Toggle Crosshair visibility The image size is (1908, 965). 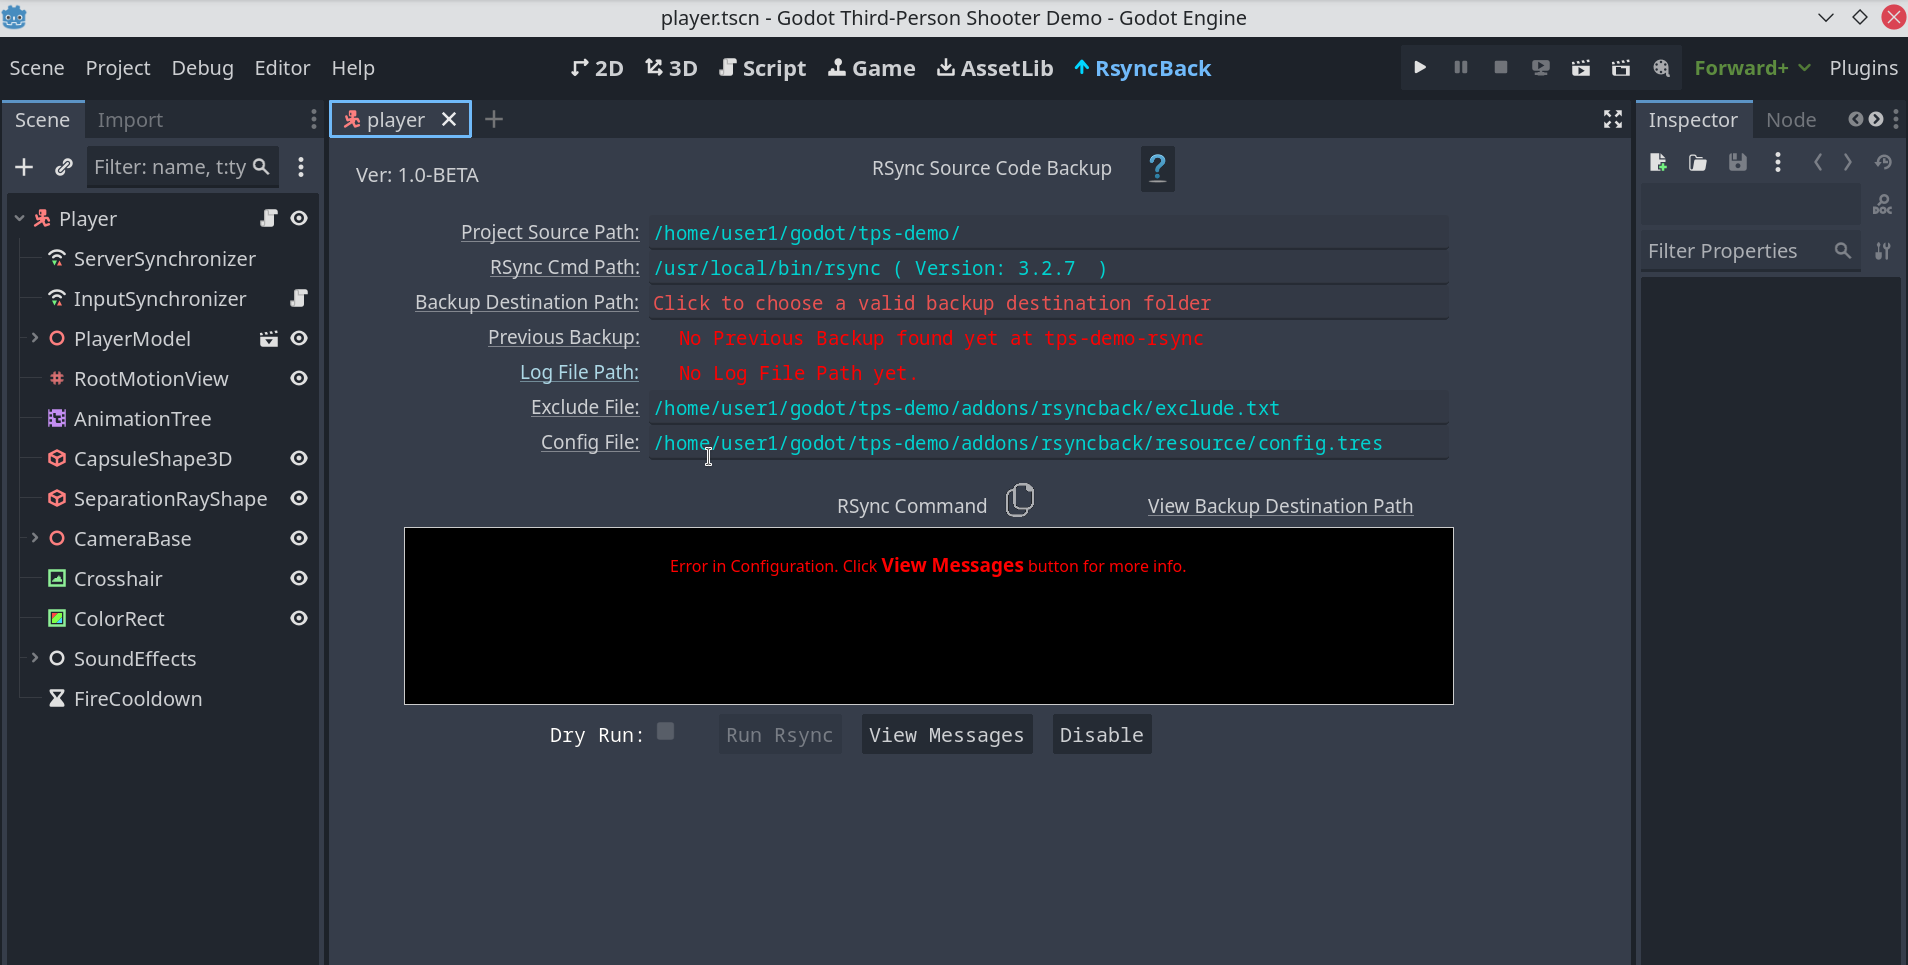299,578
